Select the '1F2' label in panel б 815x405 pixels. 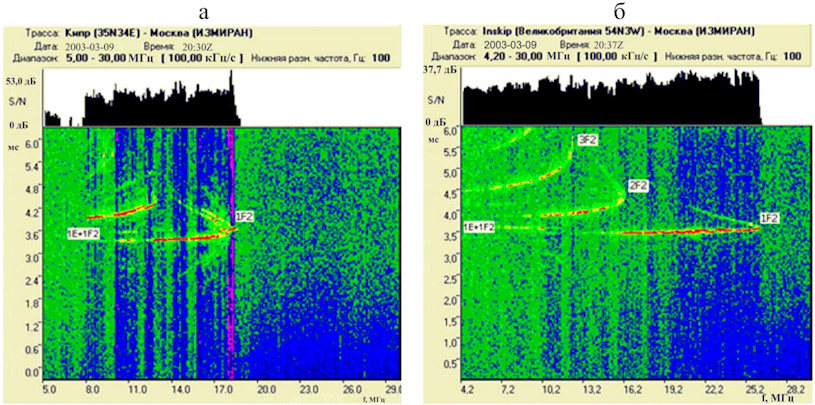click(768, 218)
